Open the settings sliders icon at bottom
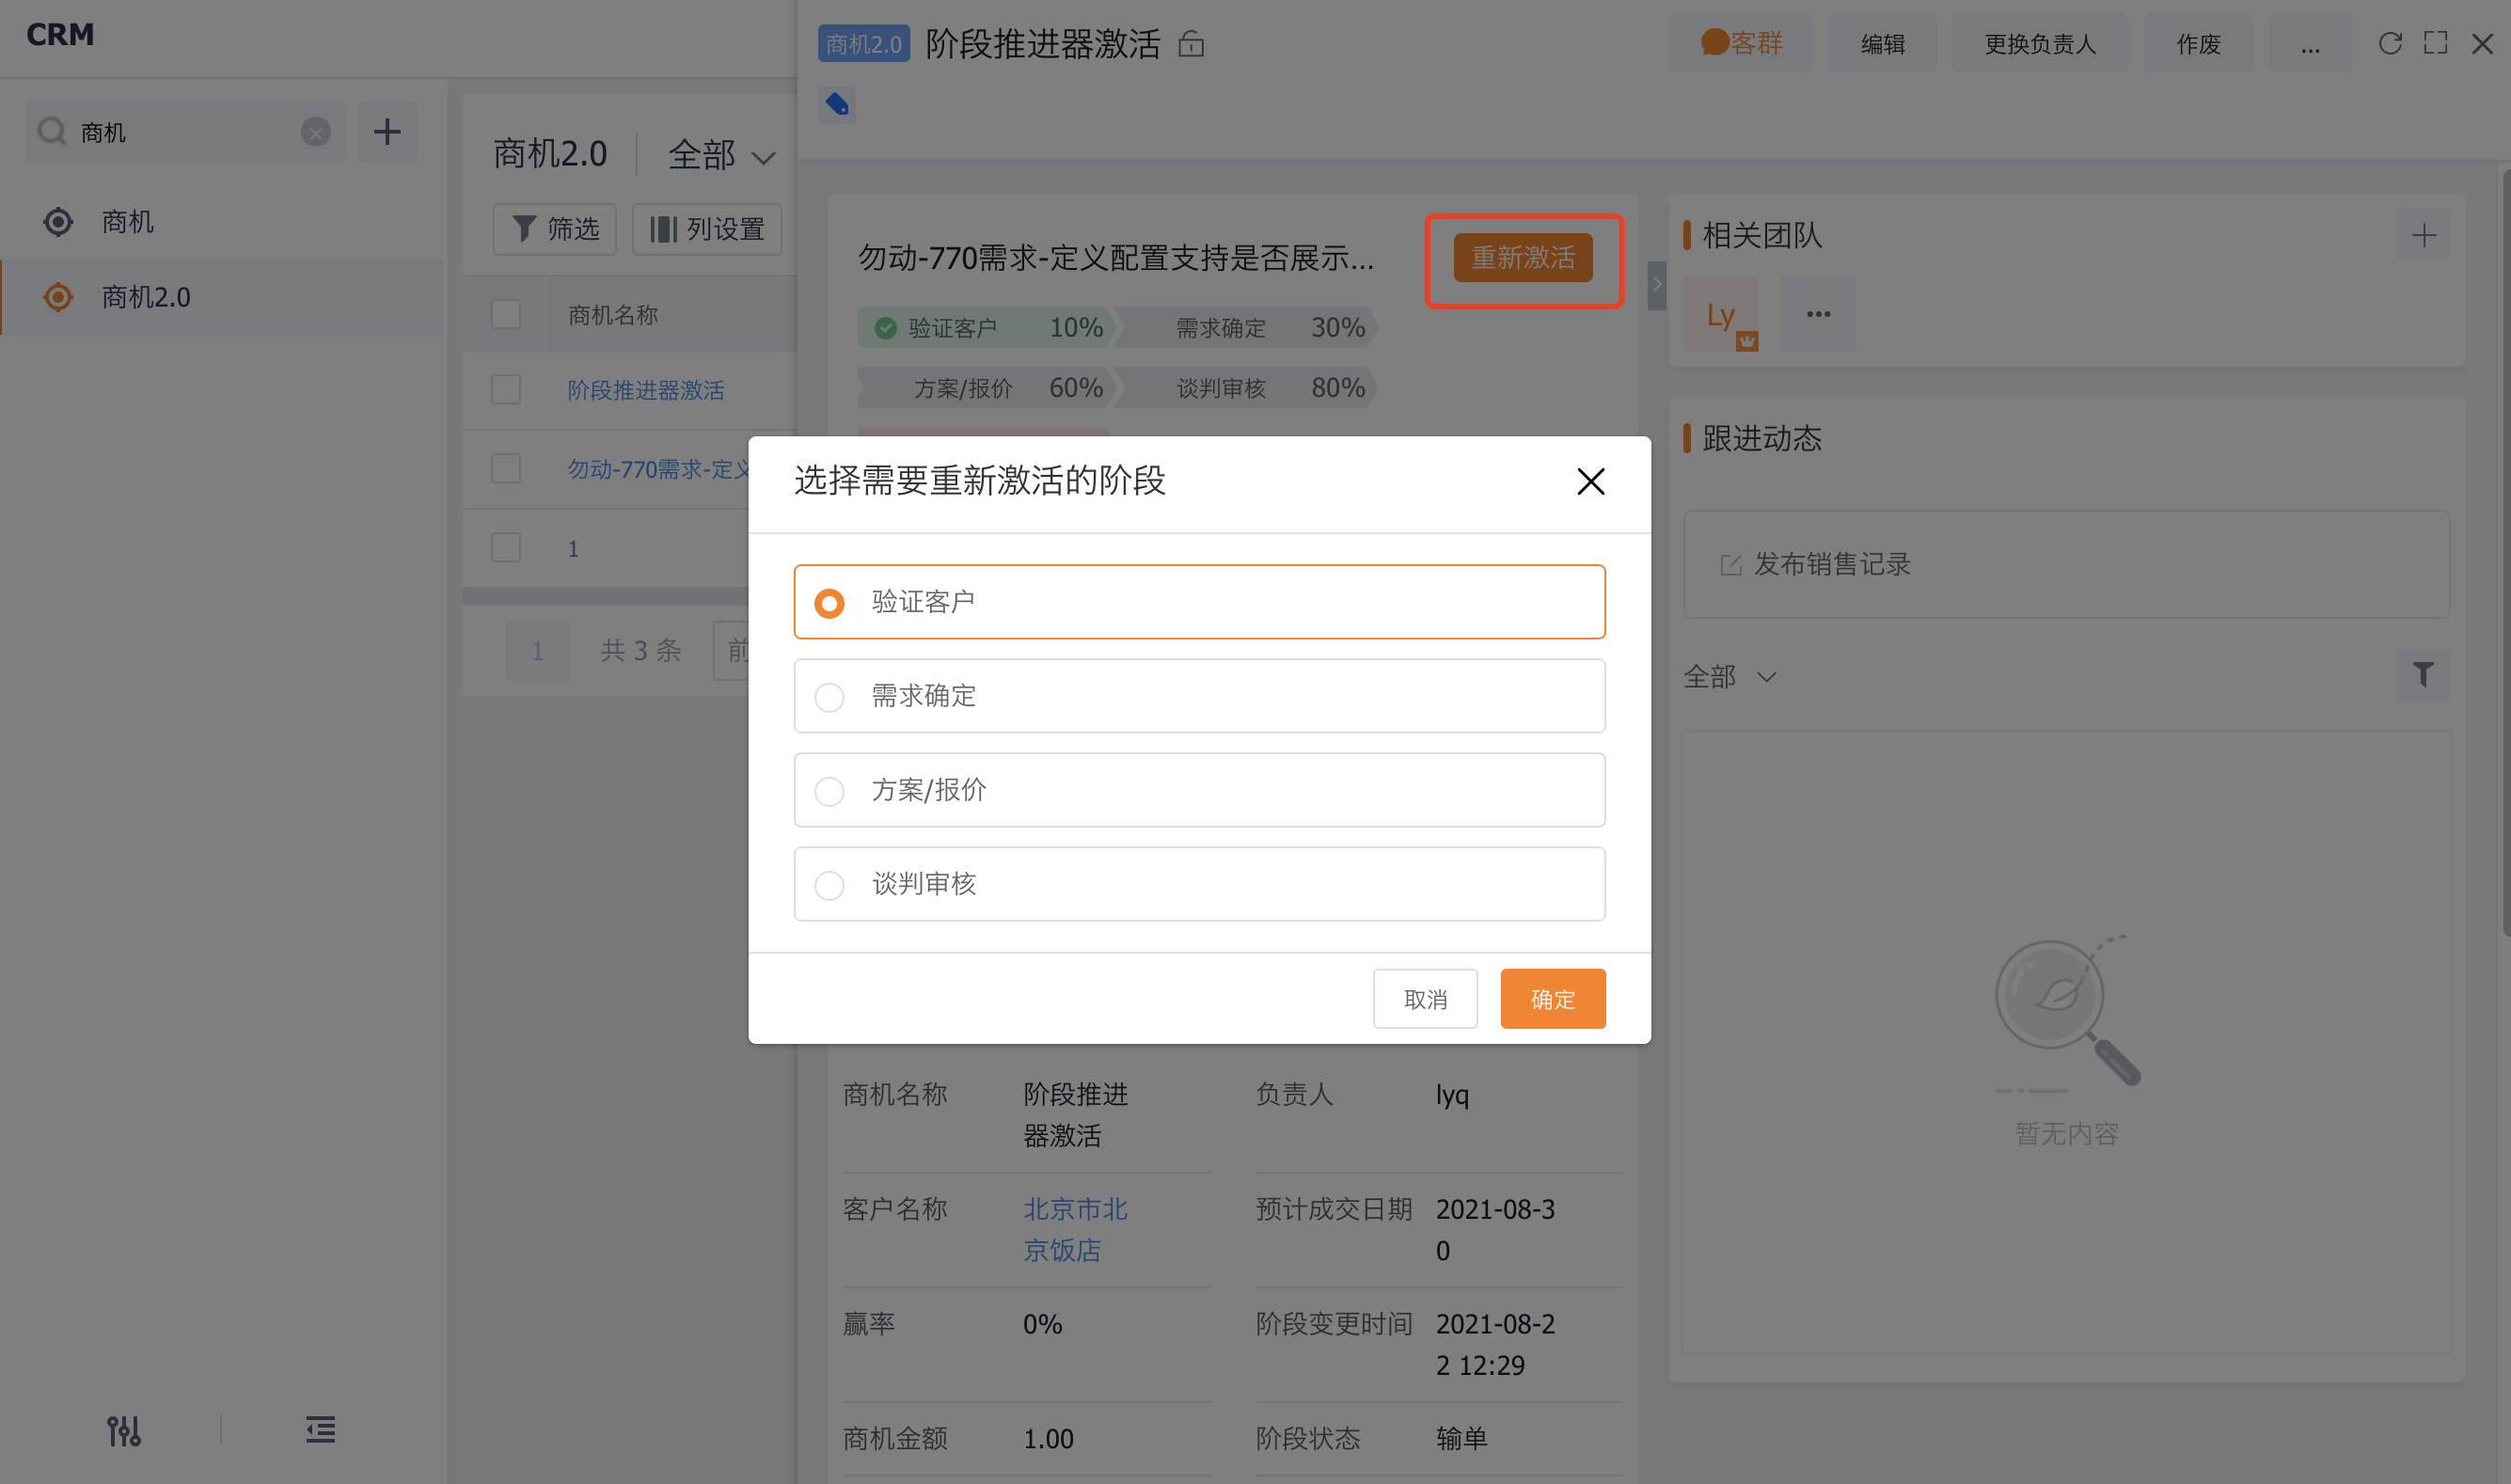The height and width of the screenshot is (1484, 2511). point(124,1431)
